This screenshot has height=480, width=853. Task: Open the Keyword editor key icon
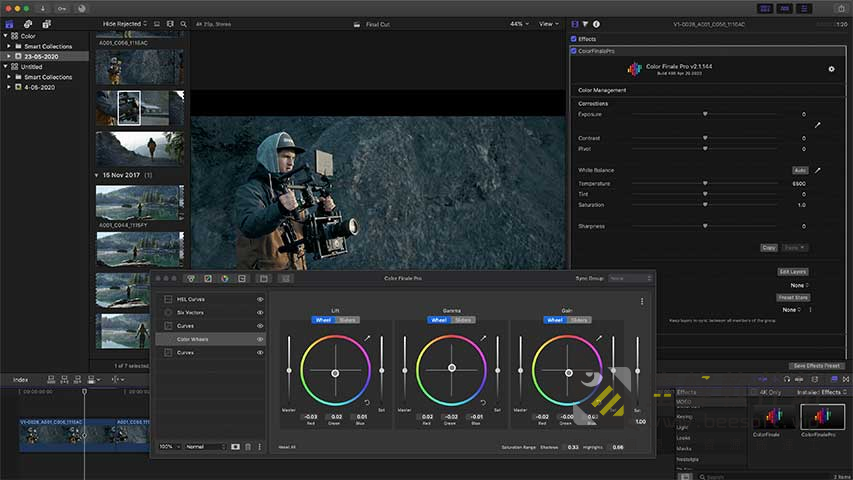pos(62,9)
